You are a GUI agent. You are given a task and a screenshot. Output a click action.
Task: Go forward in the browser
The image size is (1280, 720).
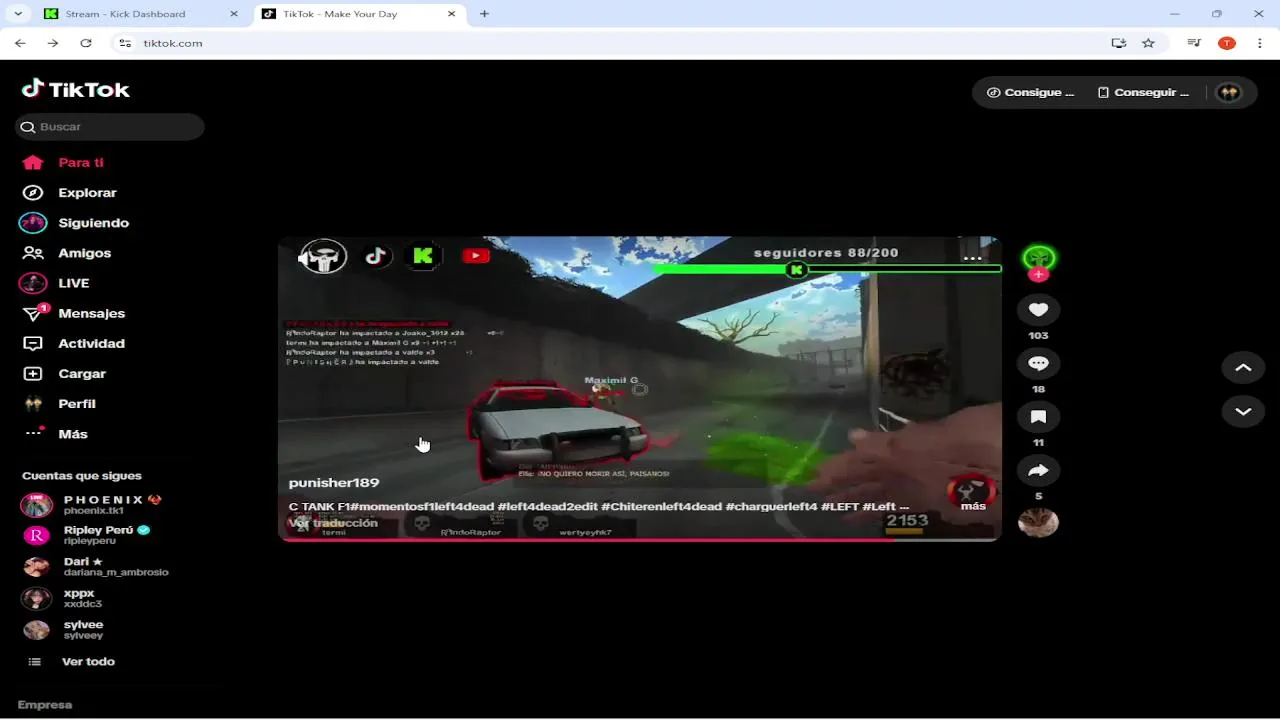[x=53, y=43]
